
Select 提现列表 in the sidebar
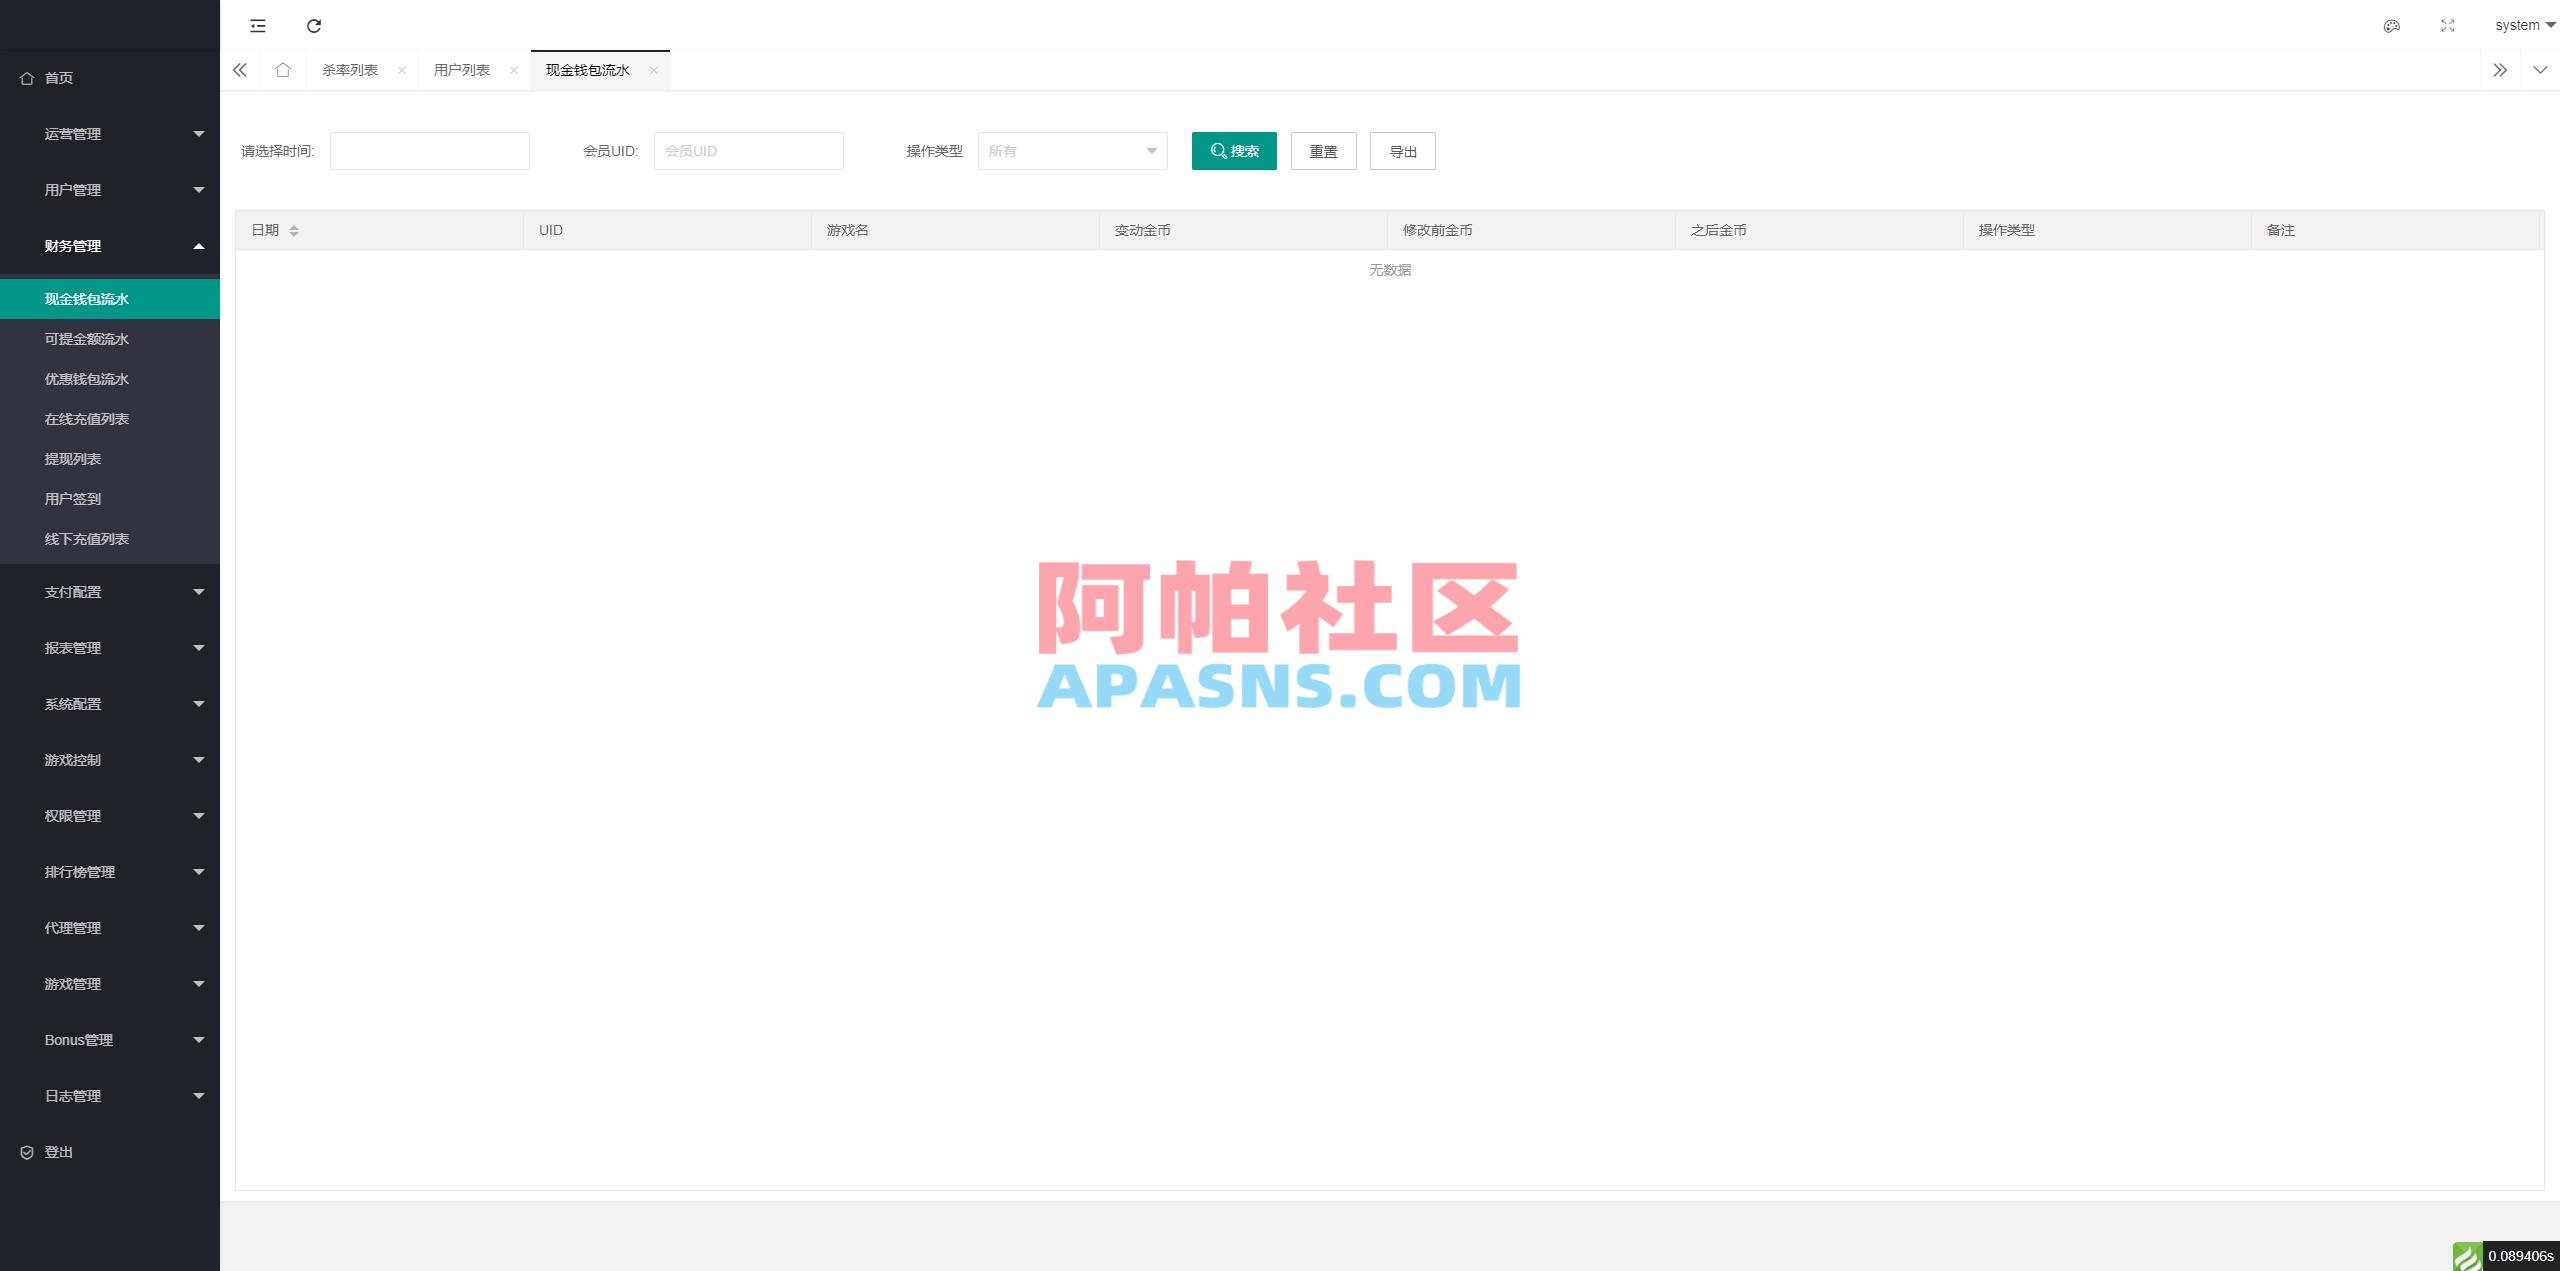coord(72,458)
